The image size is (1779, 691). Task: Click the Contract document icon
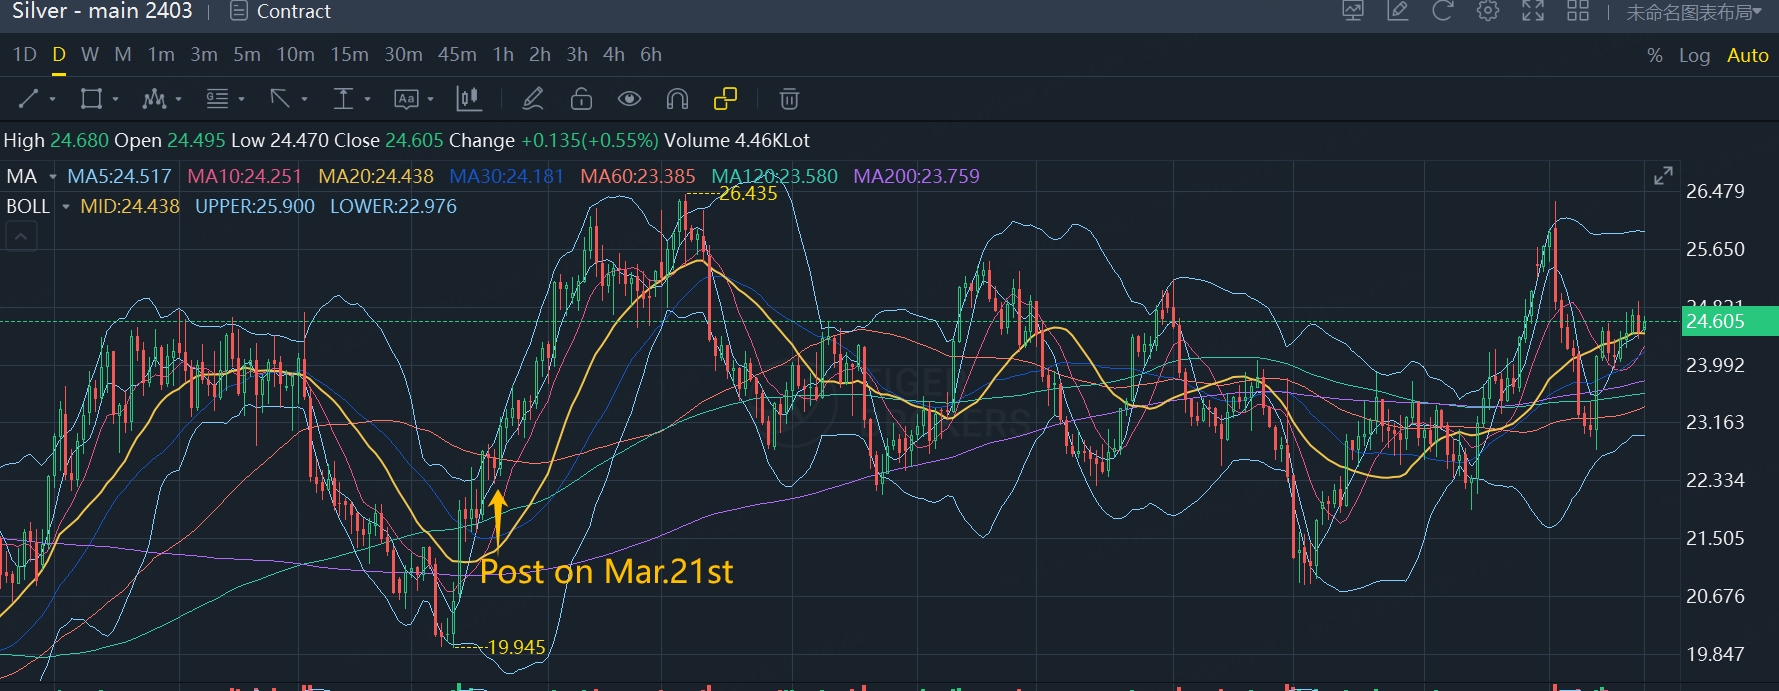pyautogui.click(x=238, y=12)
